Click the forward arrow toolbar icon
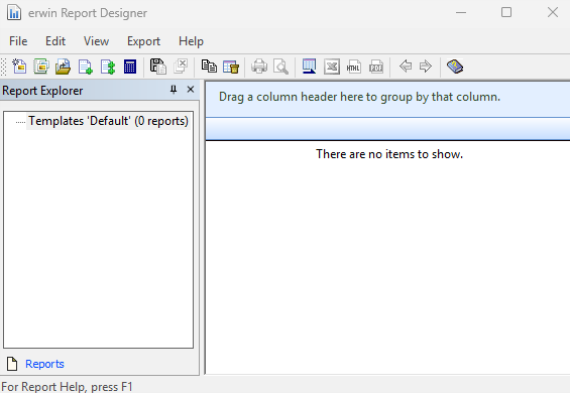Viewport: 570px width, 393px height. coord(425,67)
